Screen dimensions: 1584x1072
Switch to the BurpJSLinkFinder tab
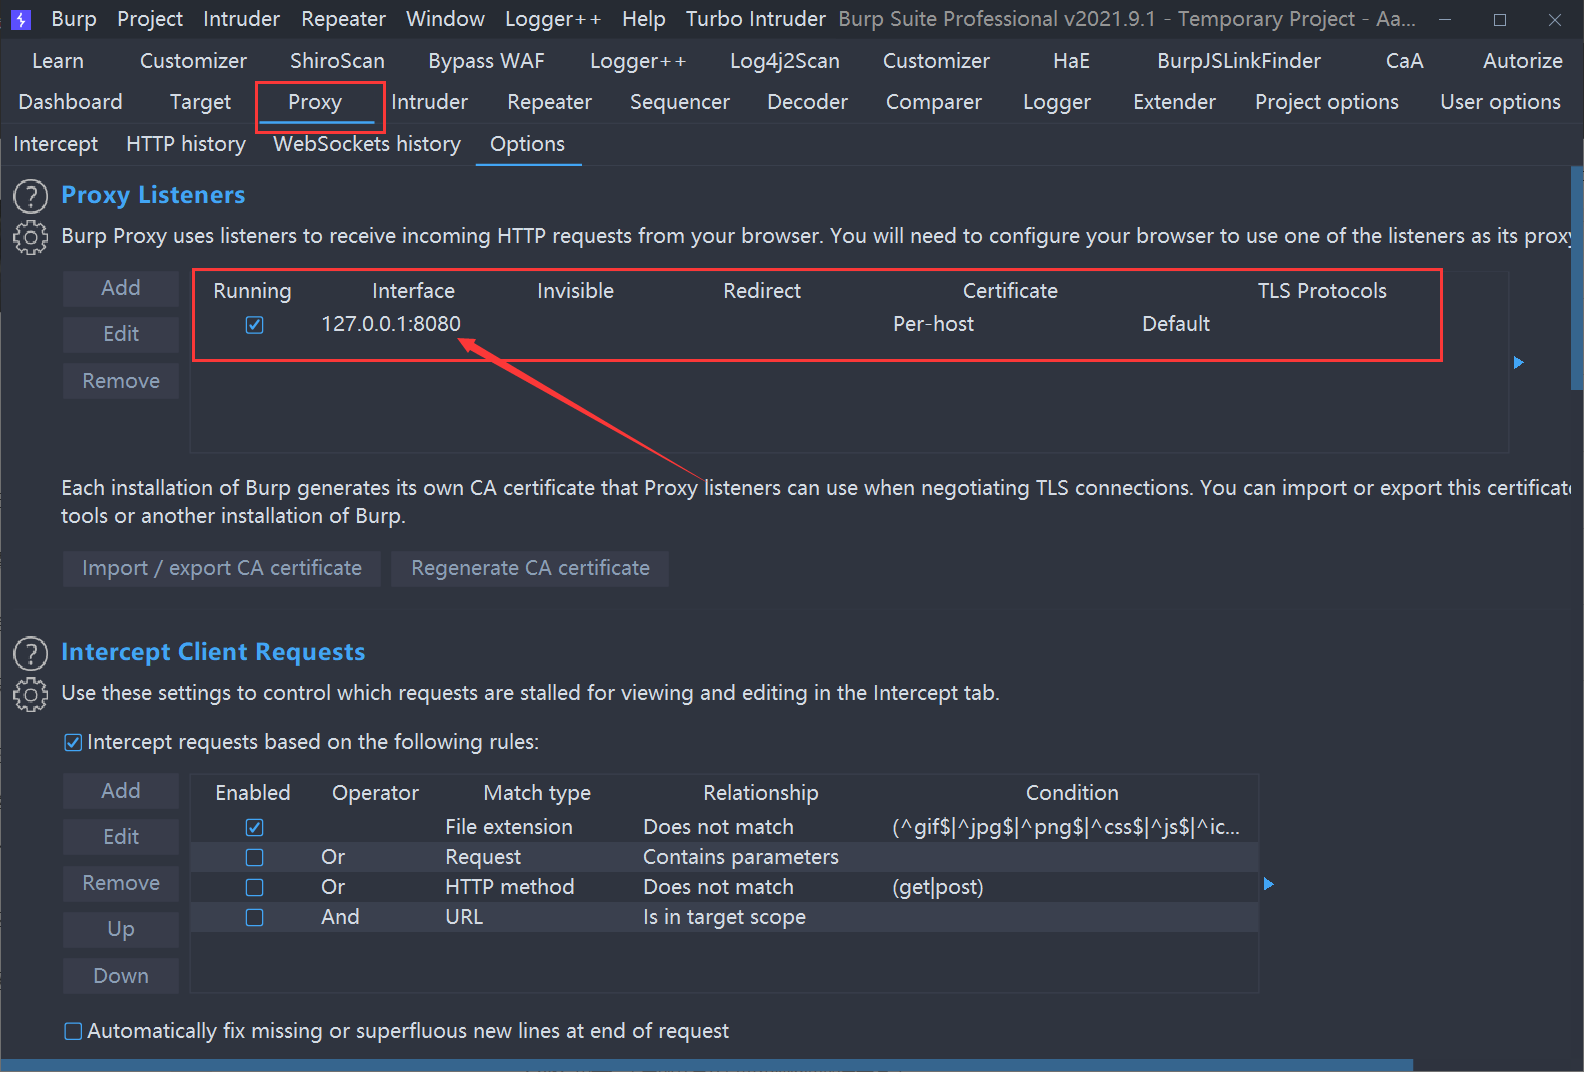click(x=1239, y=61)
